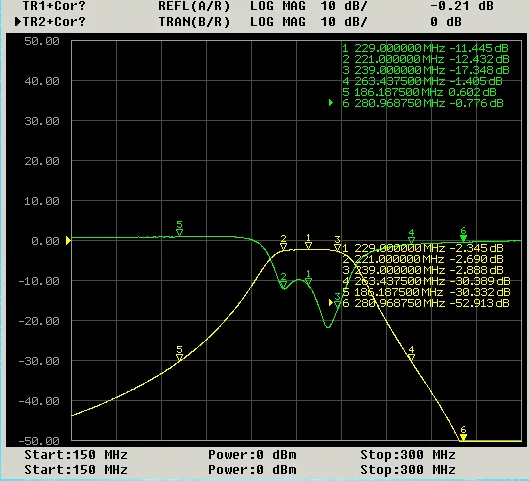
Task: Click yellow readout 229.000000 MHz -2.345 dB
Action: click(423, 248)
